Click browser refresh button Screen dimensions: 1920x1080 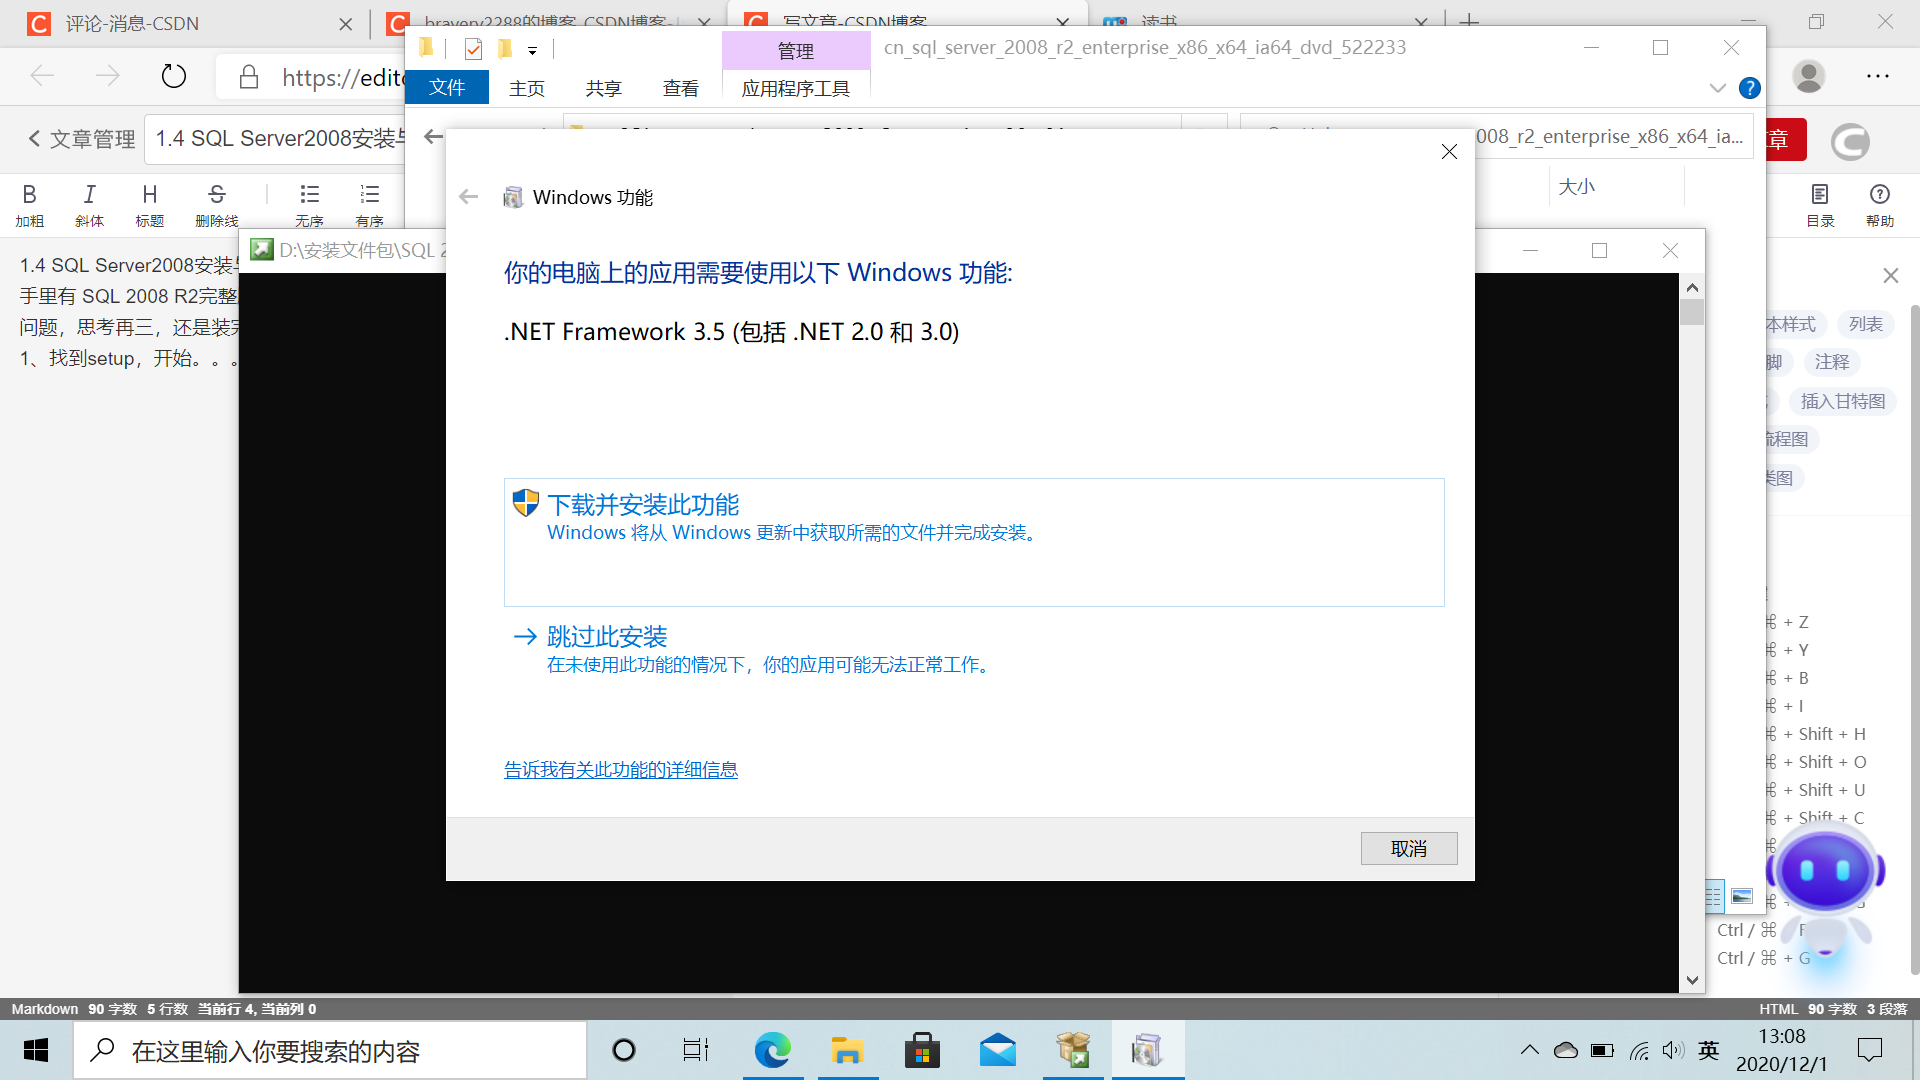(174, 76)
